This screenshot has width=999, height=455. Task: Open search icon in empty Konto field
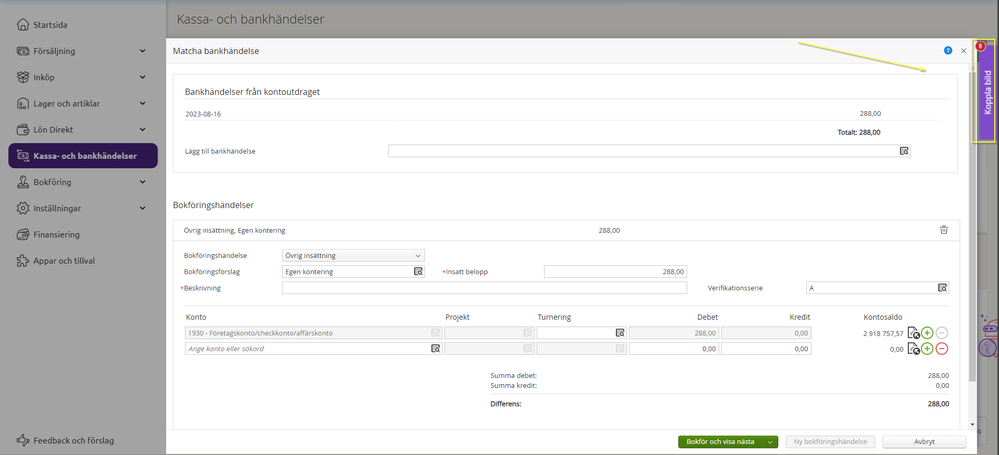pyautogui.click(x=435, y=349)
